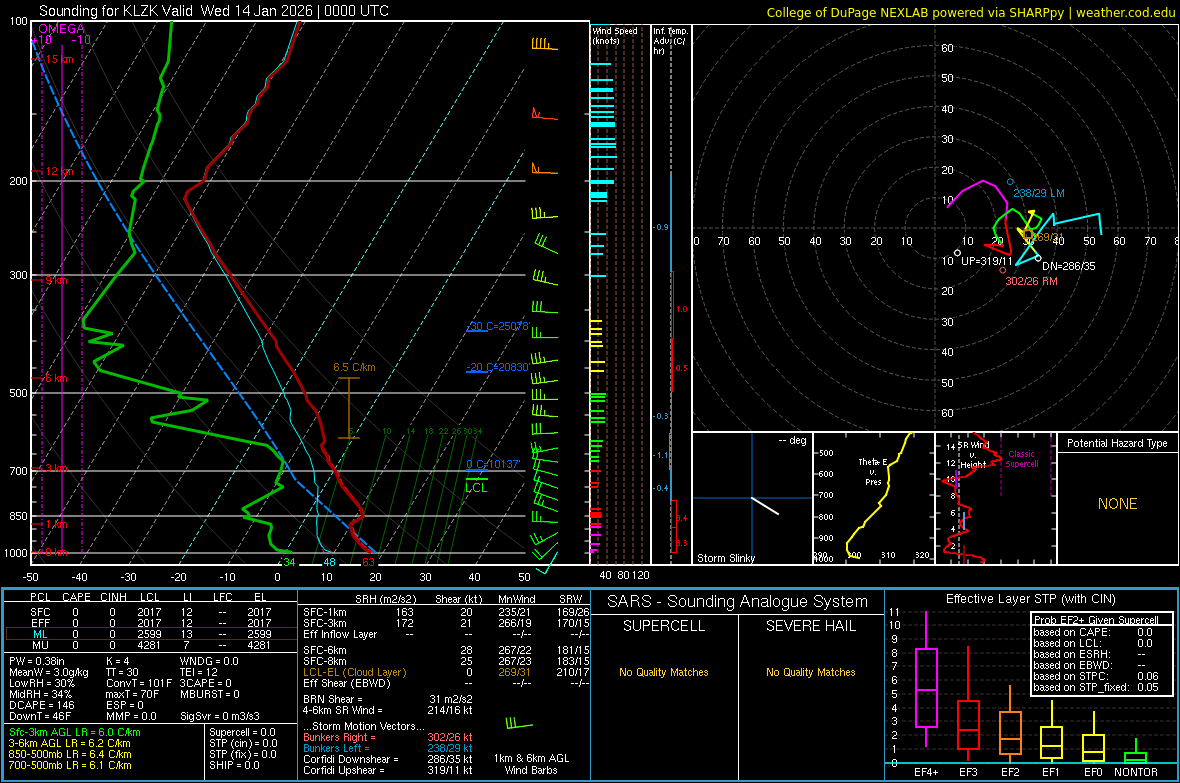Click the 'Wind Speed (knots)' panel header
1180x783 pixels.
pos(615,35)
